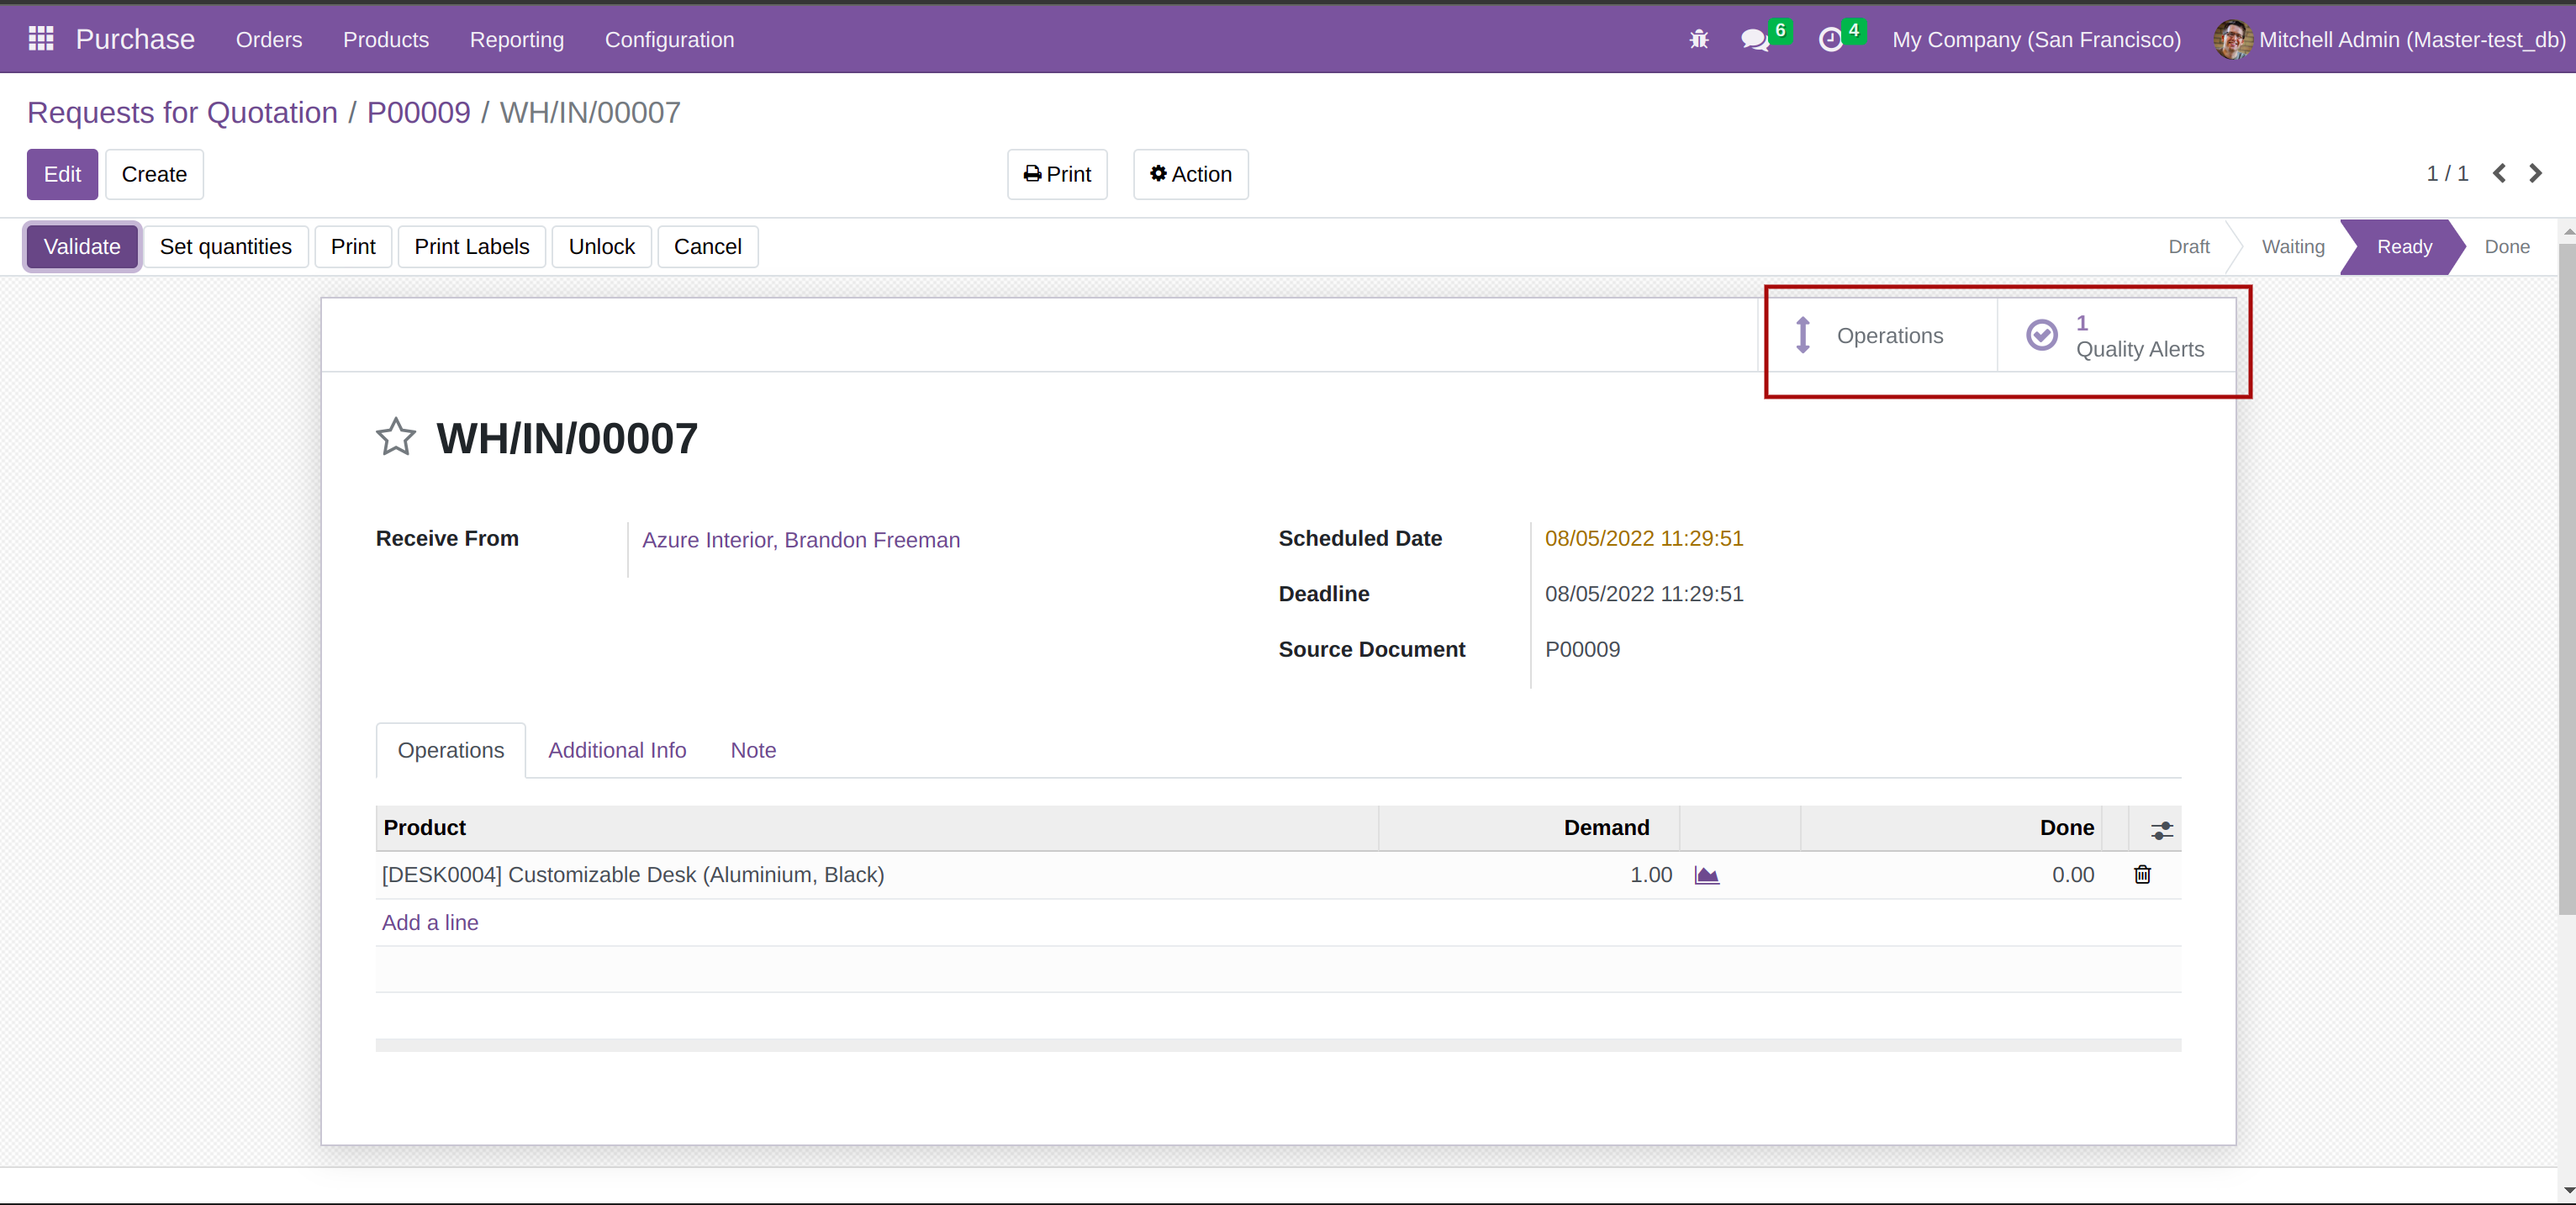Open the Reporting menu
Image resolution: width=2576 pixels, height=1205 pixels.
[x=516, y=40]
